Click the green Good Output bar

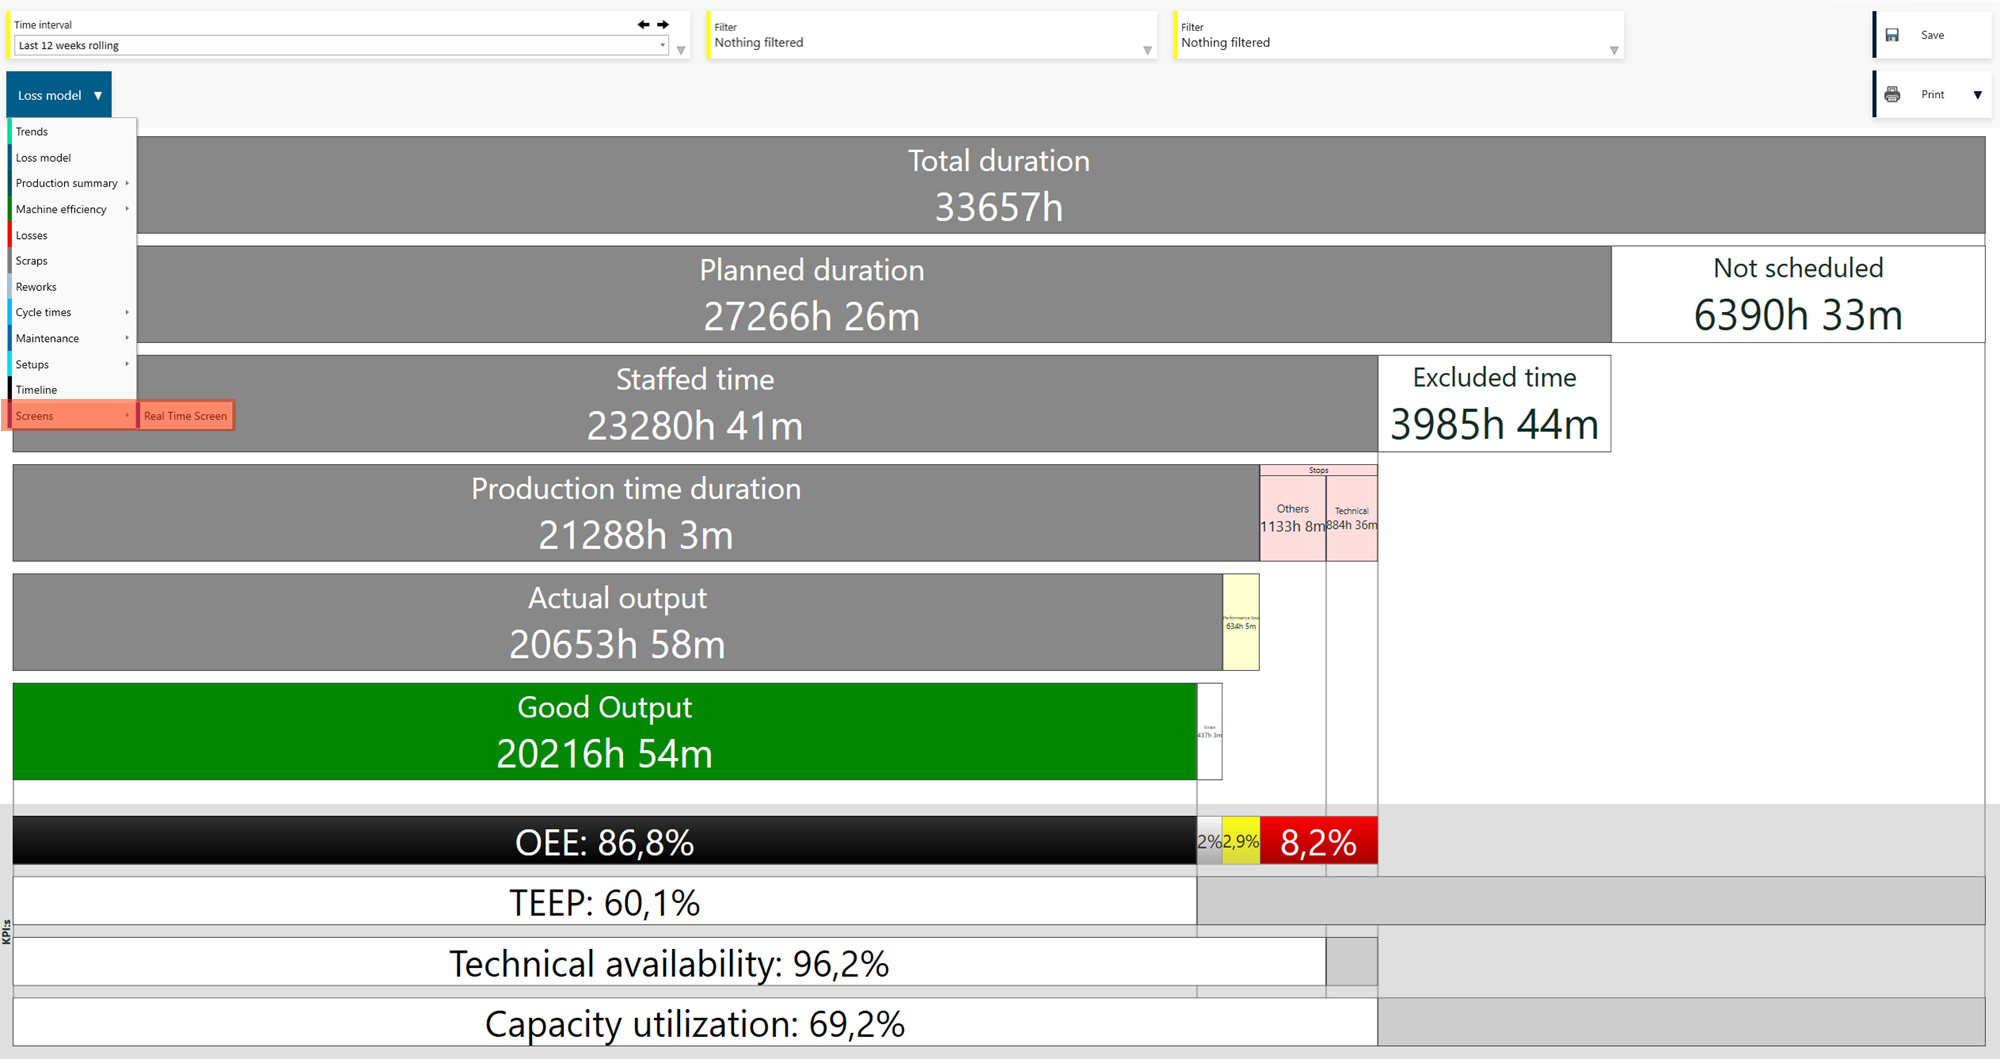tap(604, 732)
